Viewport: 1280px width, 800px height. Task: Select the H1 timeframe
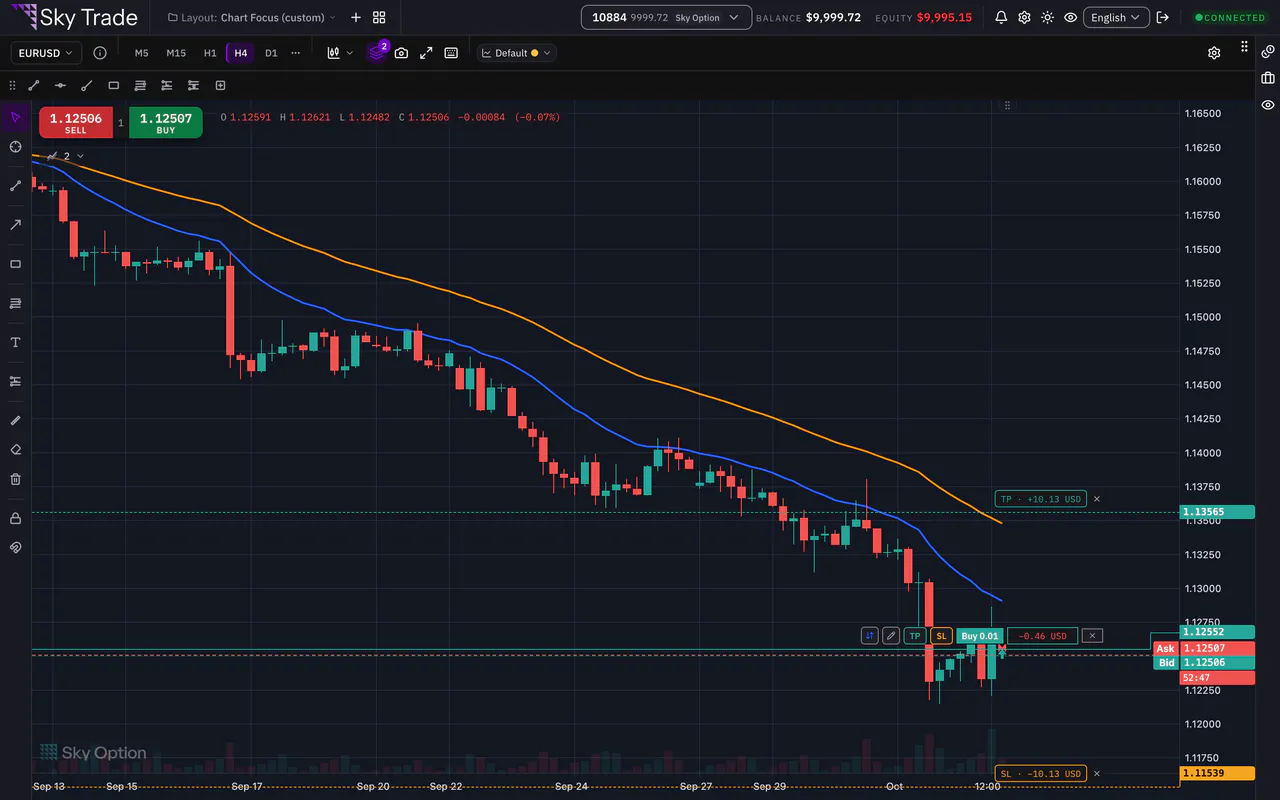tap(210, 53)
